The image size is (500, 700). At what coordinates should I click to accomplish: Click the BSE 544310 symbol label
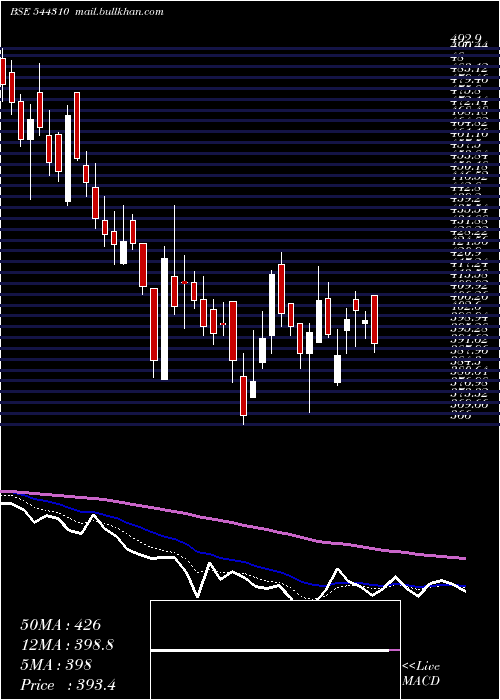click(40, 12)
